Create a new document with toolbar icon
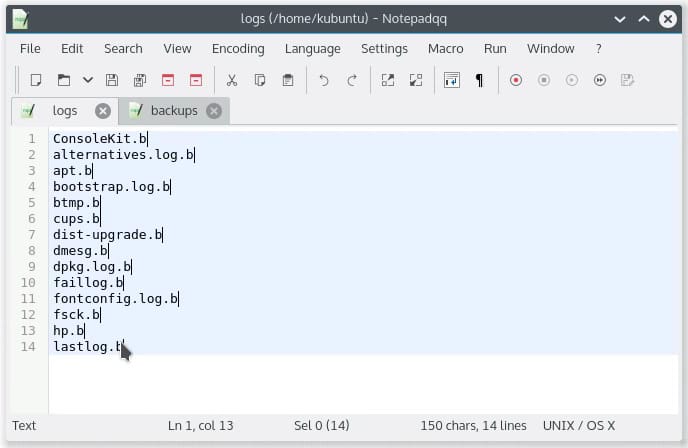688x448 pixels. tap(36, 80)
